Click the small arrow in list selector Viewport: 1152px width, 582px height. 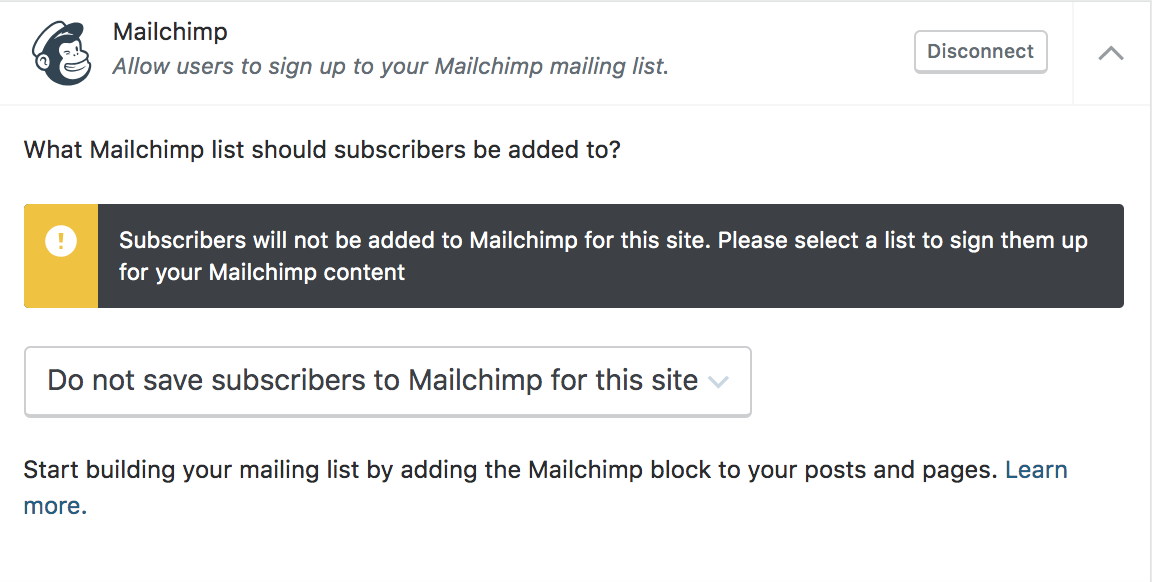(718, 382)
